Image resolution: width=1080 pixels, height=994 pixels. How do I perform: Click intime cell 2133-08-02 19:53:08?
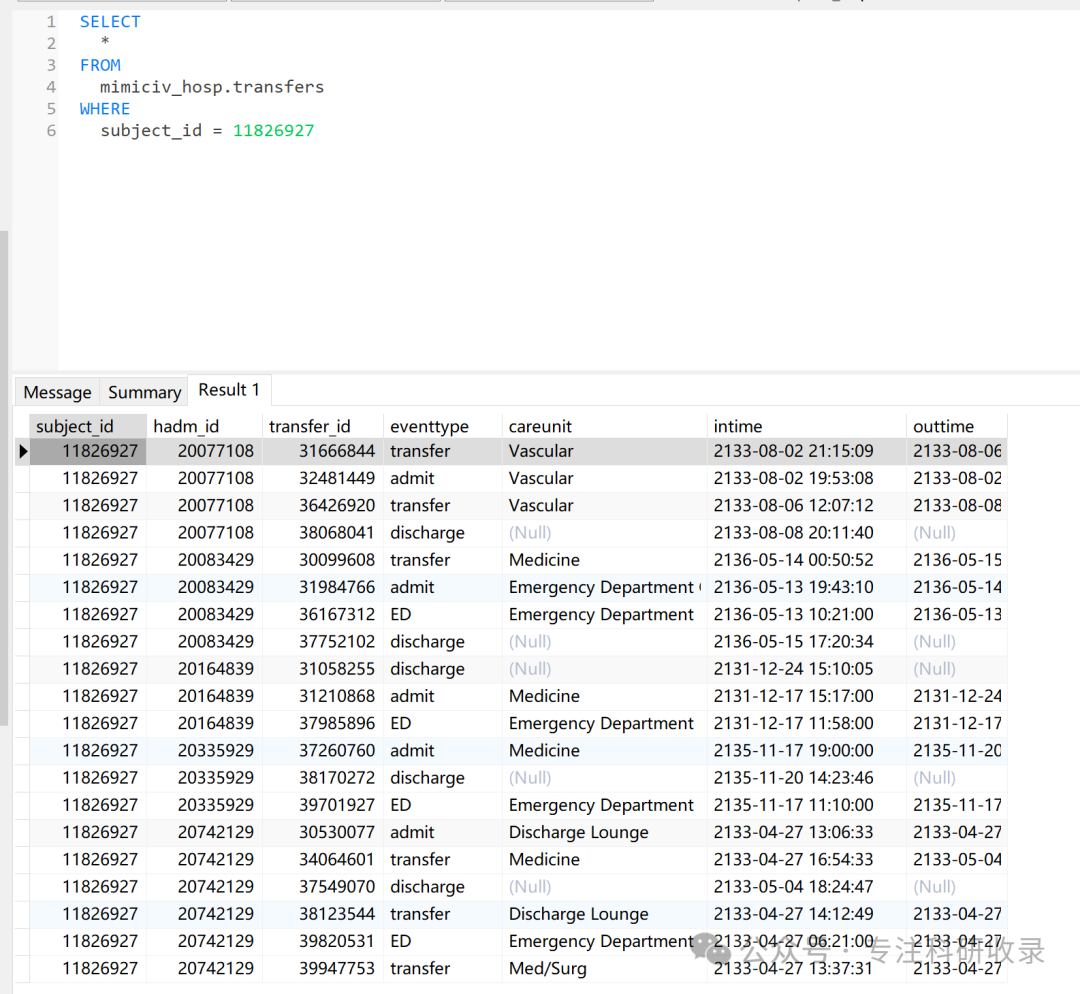[x=807, y=478]
